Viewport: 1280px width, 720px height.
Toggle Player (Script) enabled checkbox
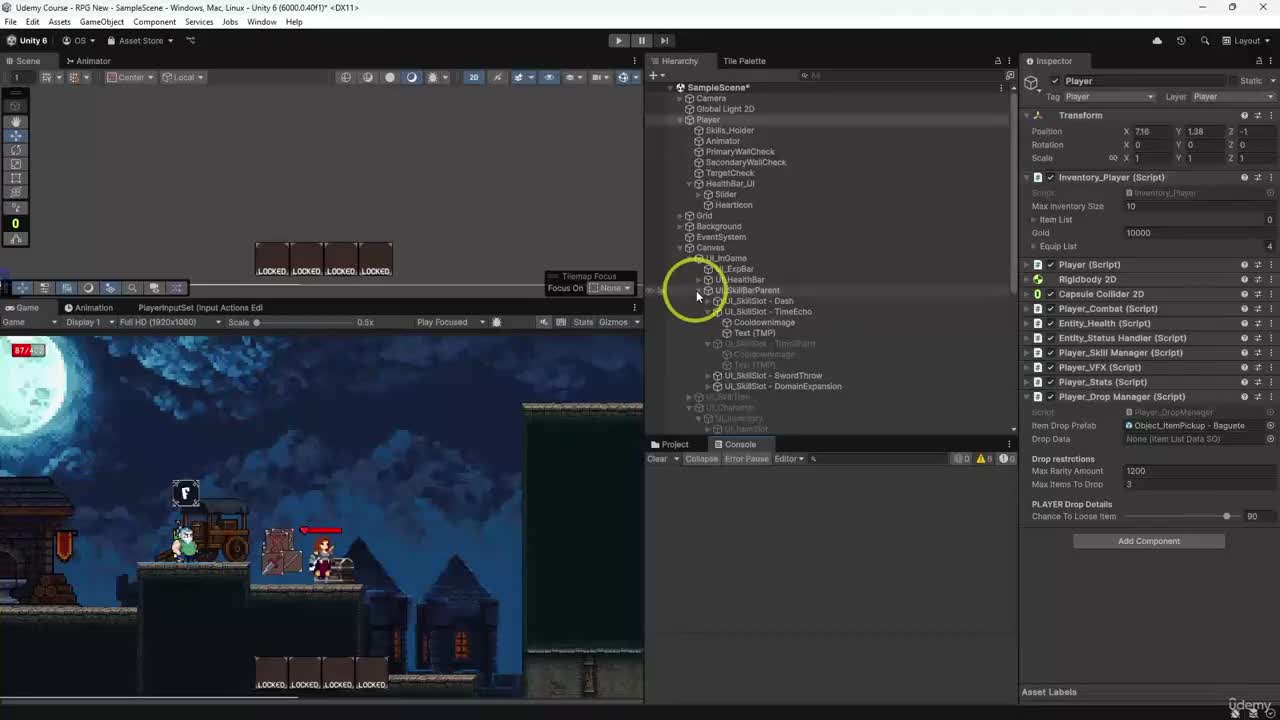click(1050, 265)
